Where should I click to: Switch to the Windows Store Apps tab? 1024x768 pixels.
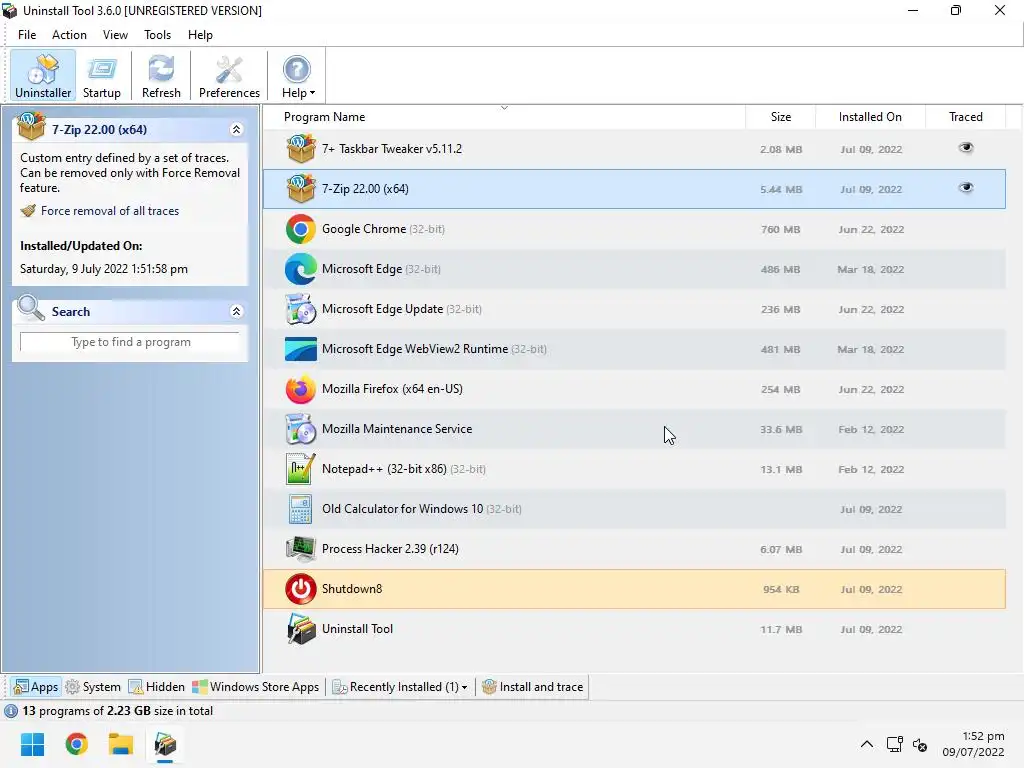[255, 687]
